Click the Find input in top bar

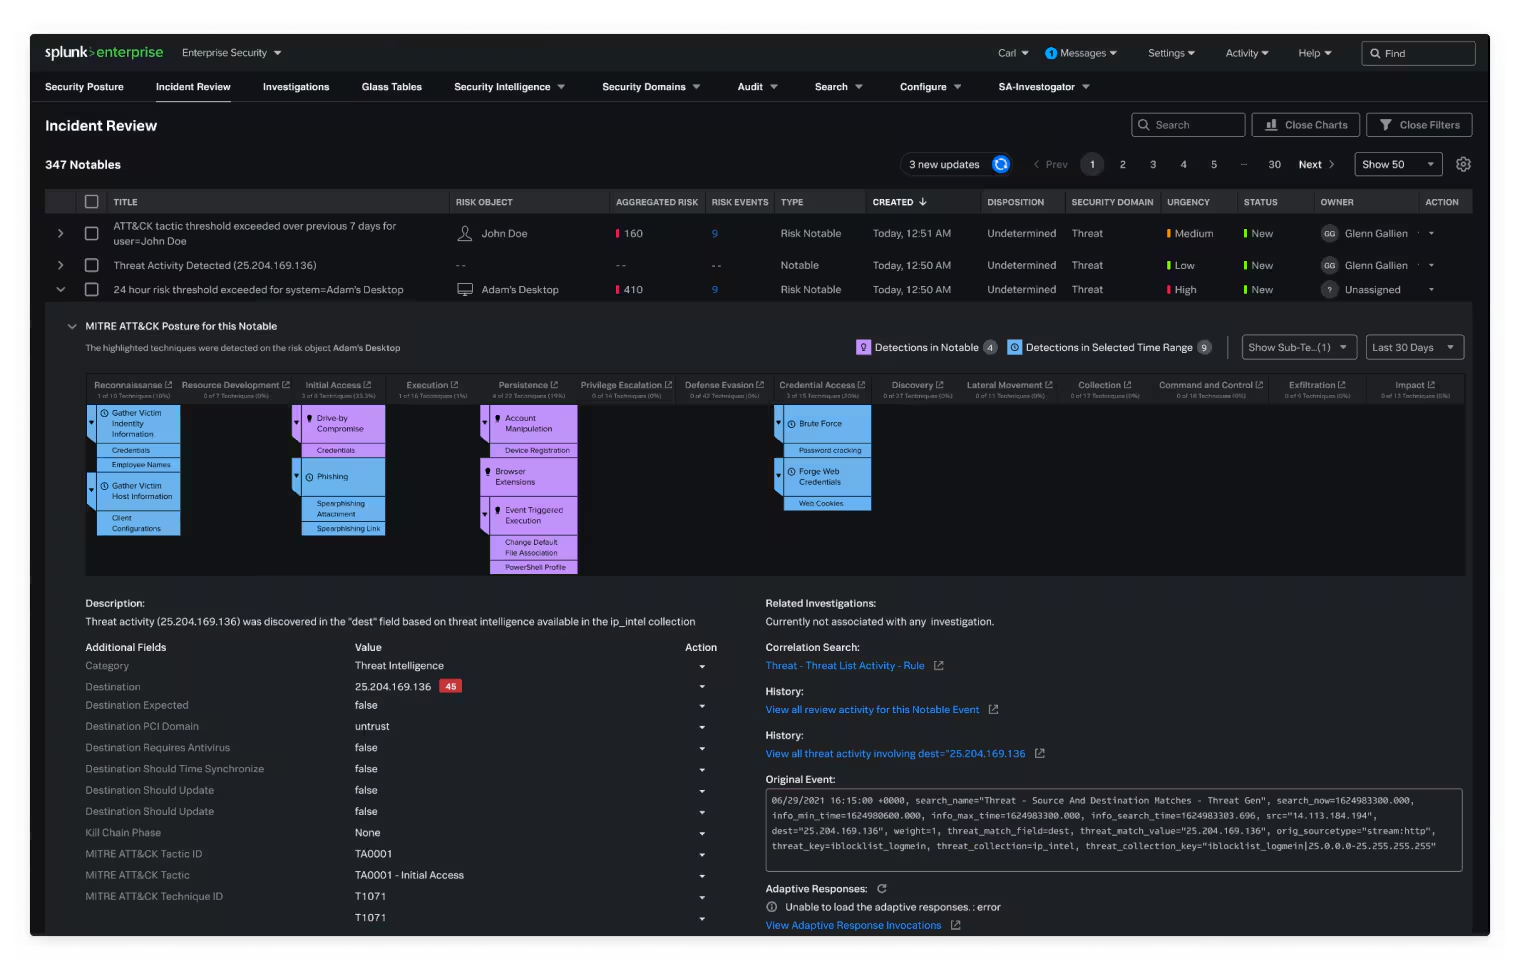point(1418,53)
